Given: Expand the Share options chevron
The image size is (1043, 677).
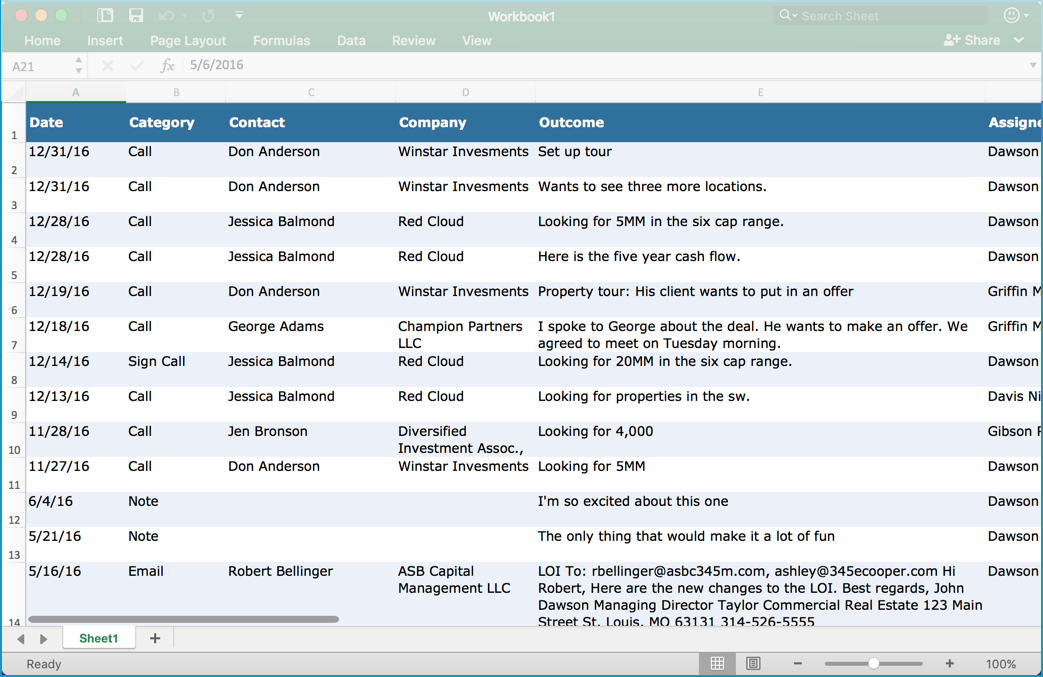Looking at the screenshot, I should pos(1018,40).
